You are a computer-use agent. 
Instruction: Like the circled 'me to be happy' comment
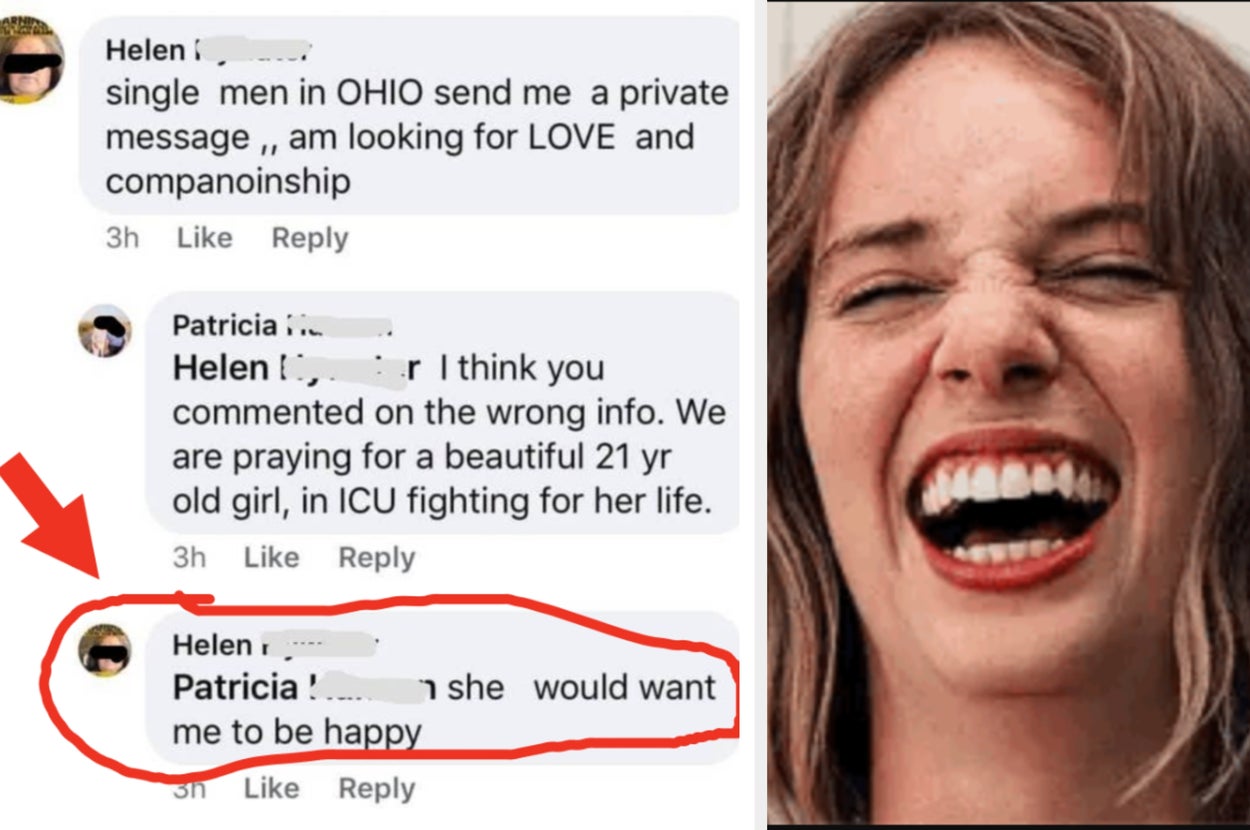pos(271,788)
